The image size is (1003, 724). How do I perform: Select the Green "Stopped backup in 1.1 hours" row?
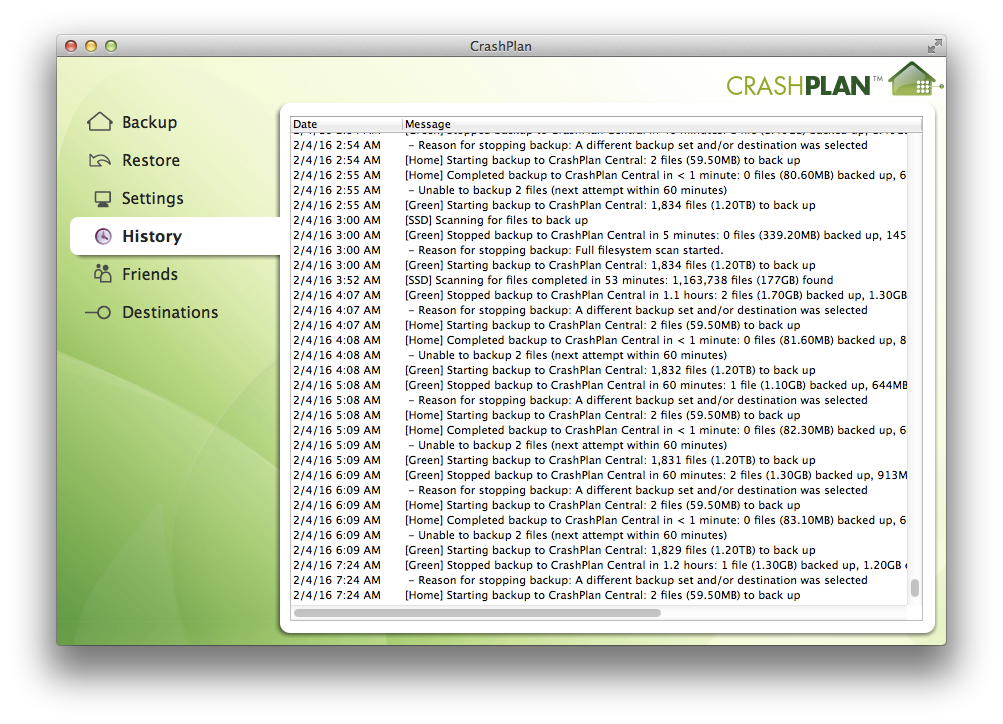pos(599,295)
